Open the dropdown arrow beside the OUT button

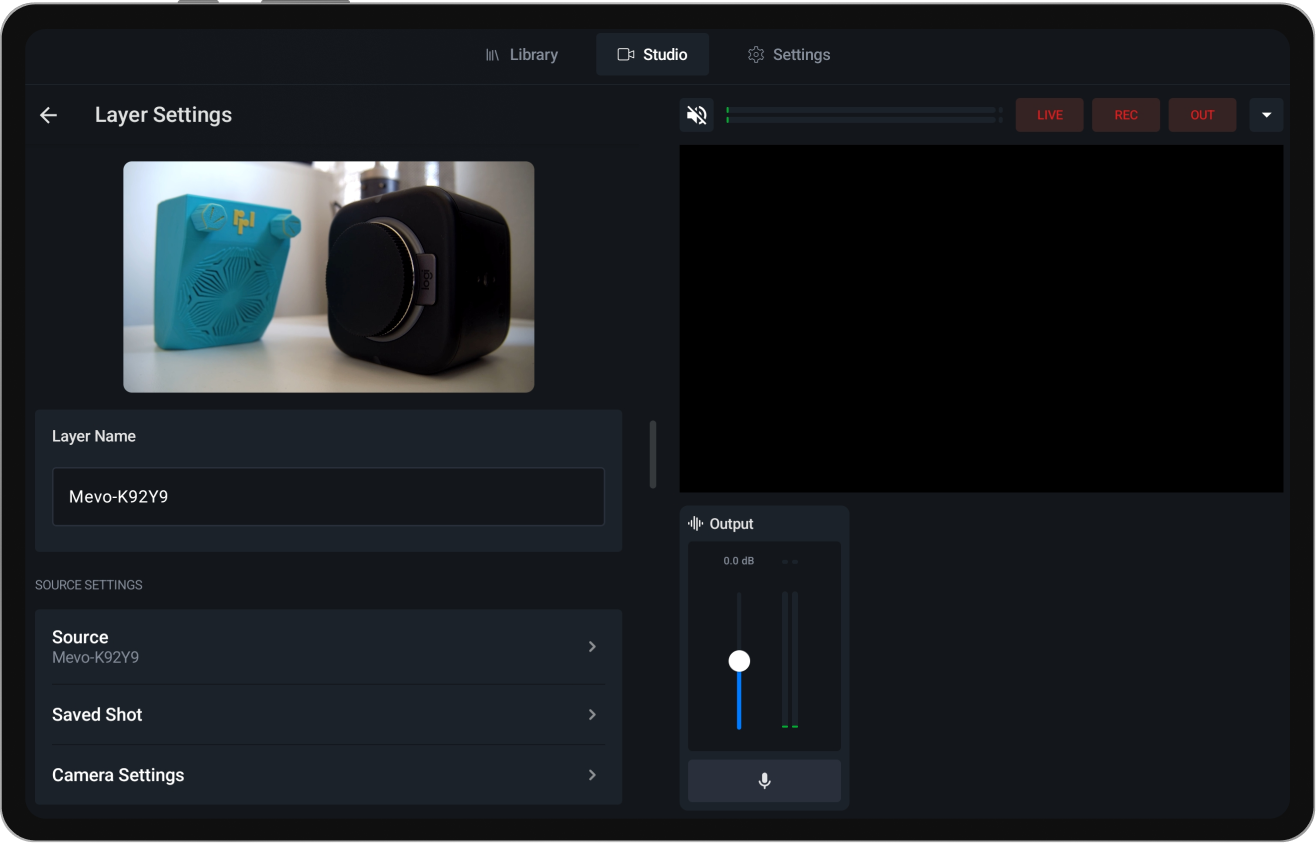tap(1266, 114)
